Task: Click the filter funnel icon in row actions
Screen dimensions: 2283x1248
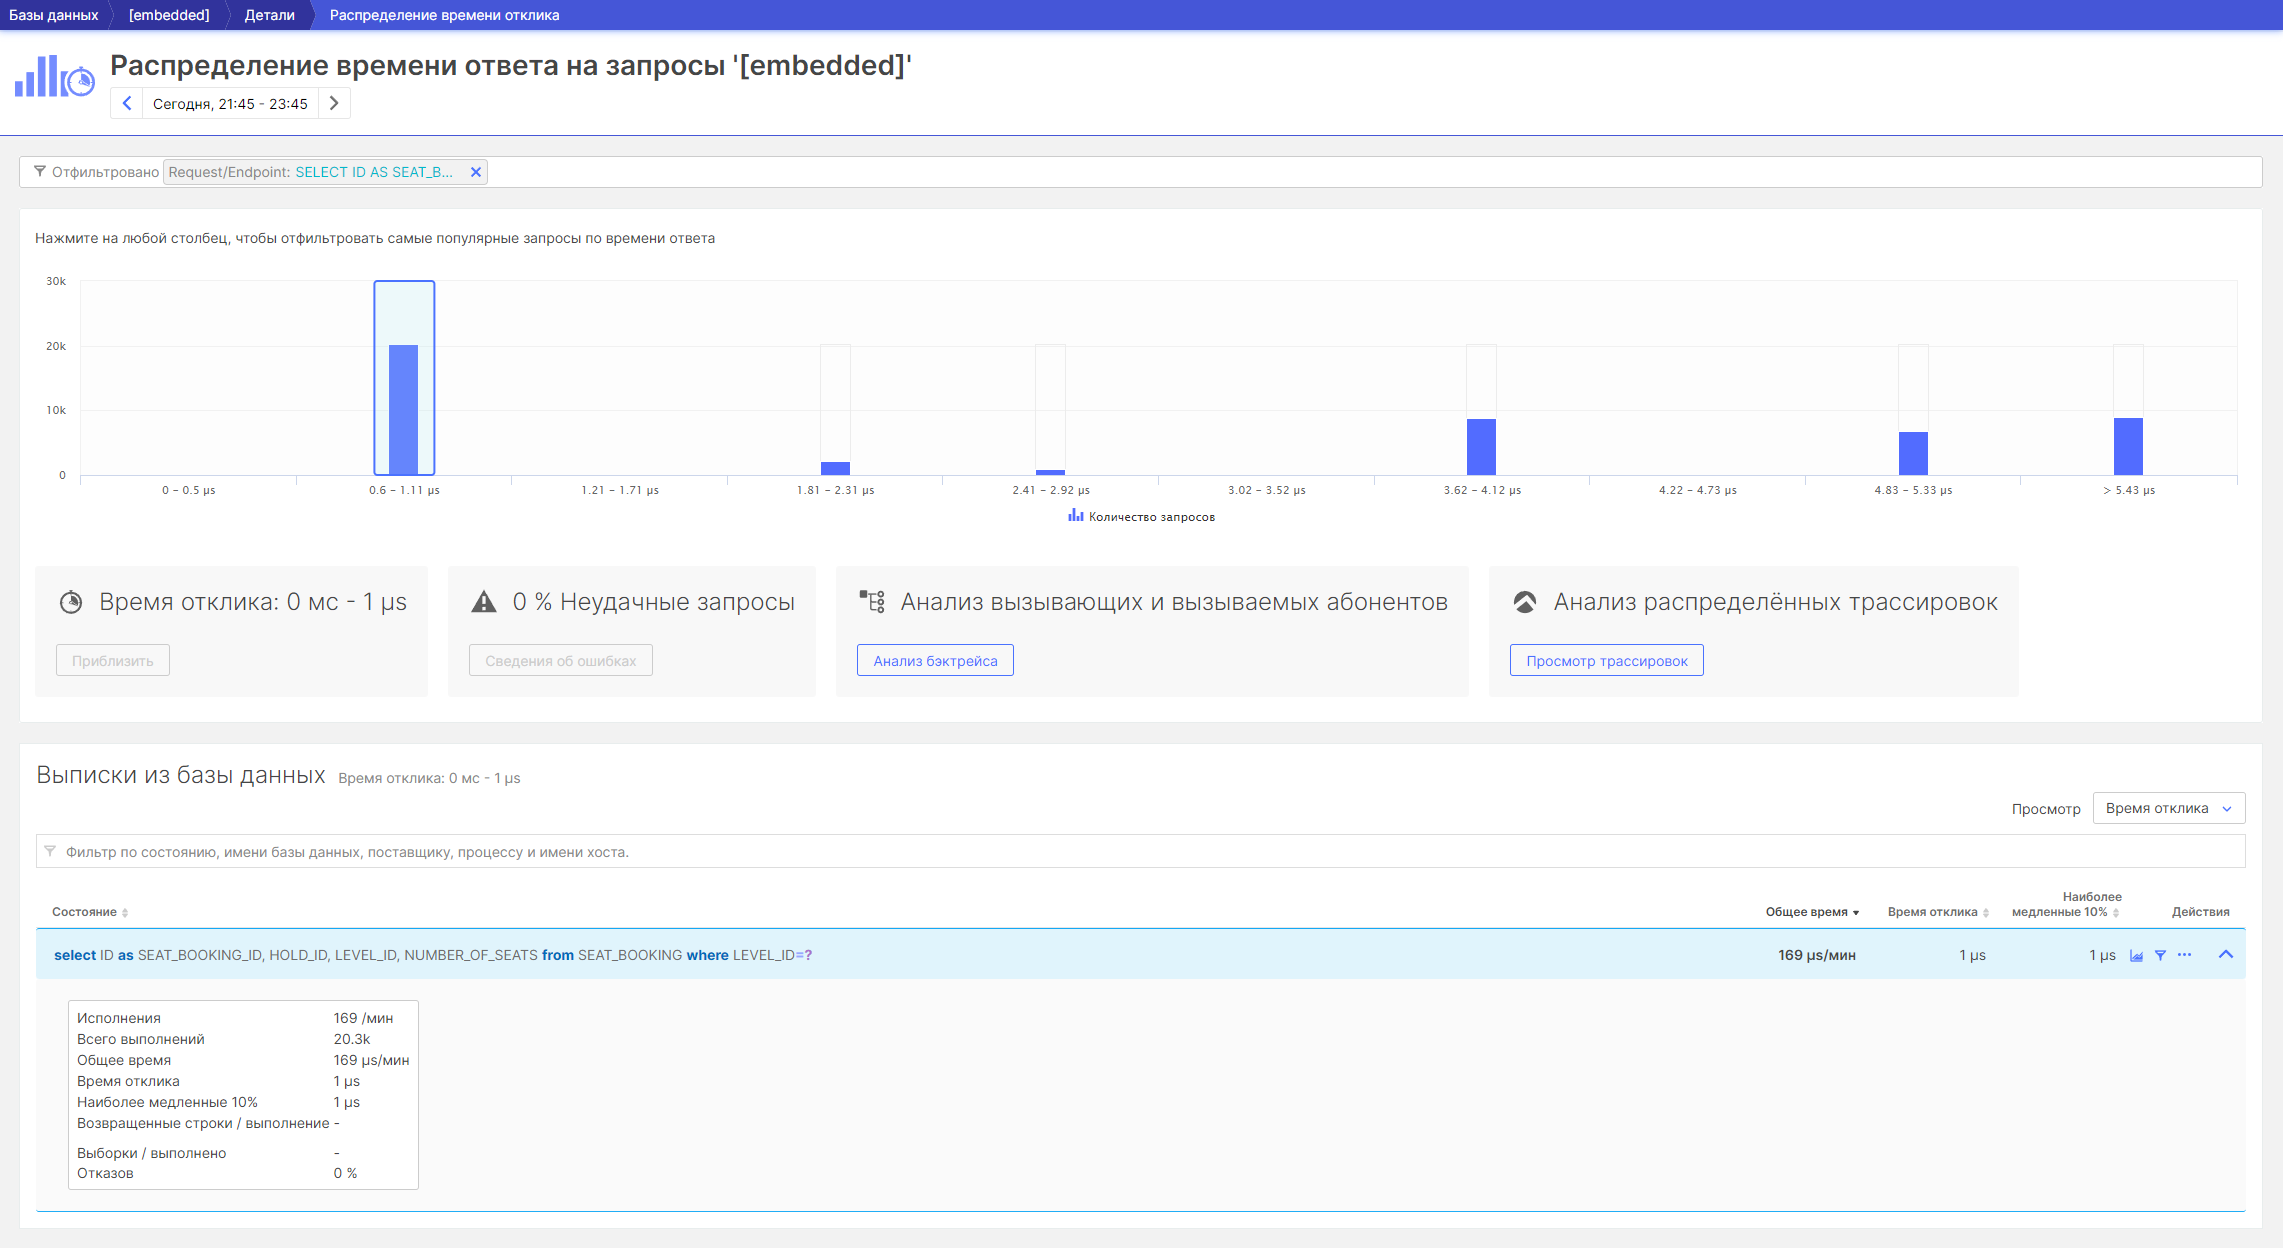Action: 2160,955
